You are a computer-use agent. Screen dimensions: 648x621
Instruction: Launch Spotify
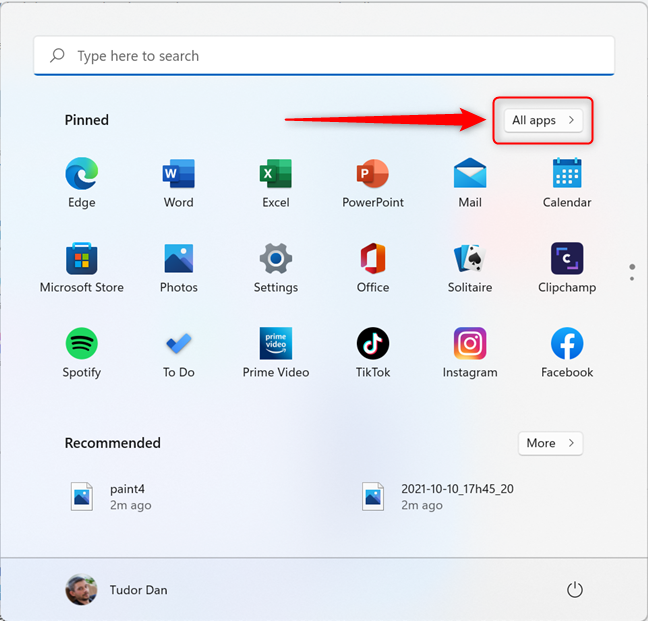coord(81,353)
